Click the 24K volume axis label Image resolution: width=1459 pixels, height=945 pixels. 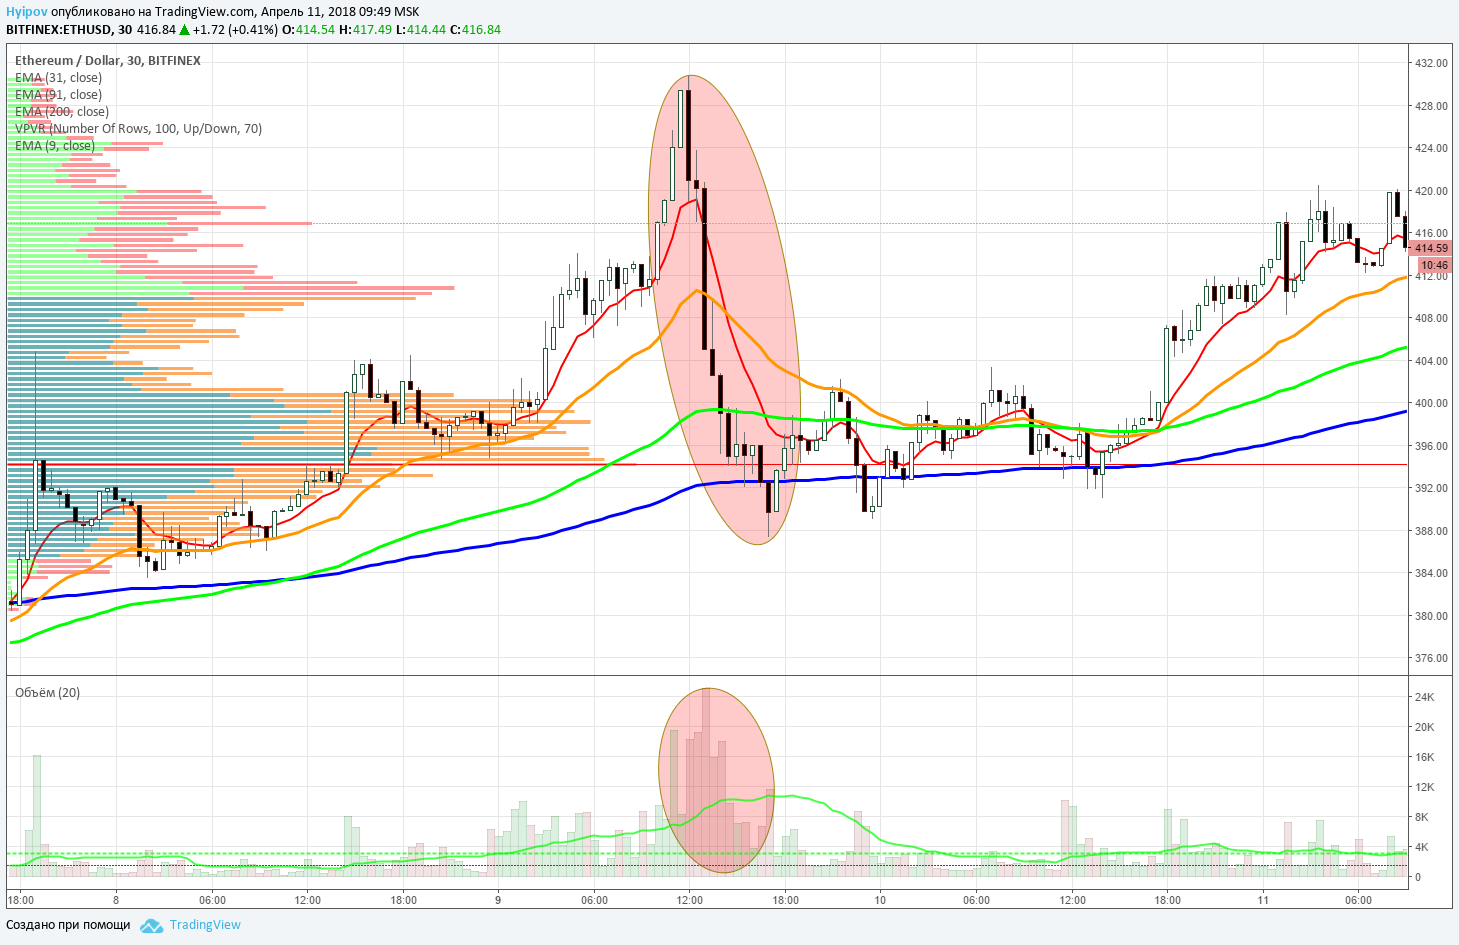tap(1424, 697)
